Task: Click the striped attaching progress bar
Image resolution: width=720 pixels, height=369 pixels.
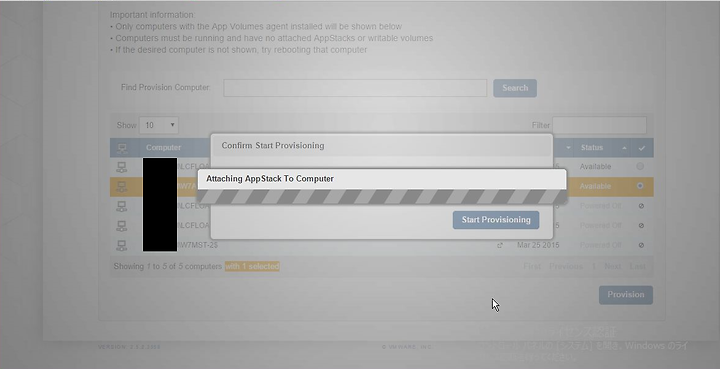Action: [382, 197]
